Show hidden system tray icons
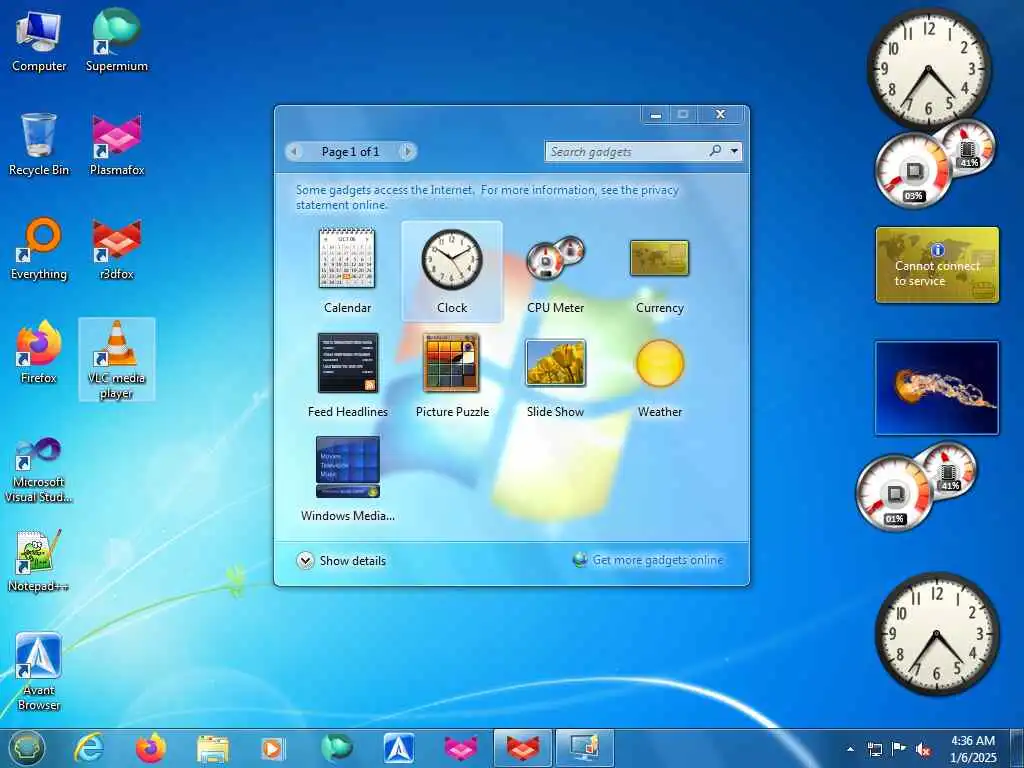 (x=850, y=749)
